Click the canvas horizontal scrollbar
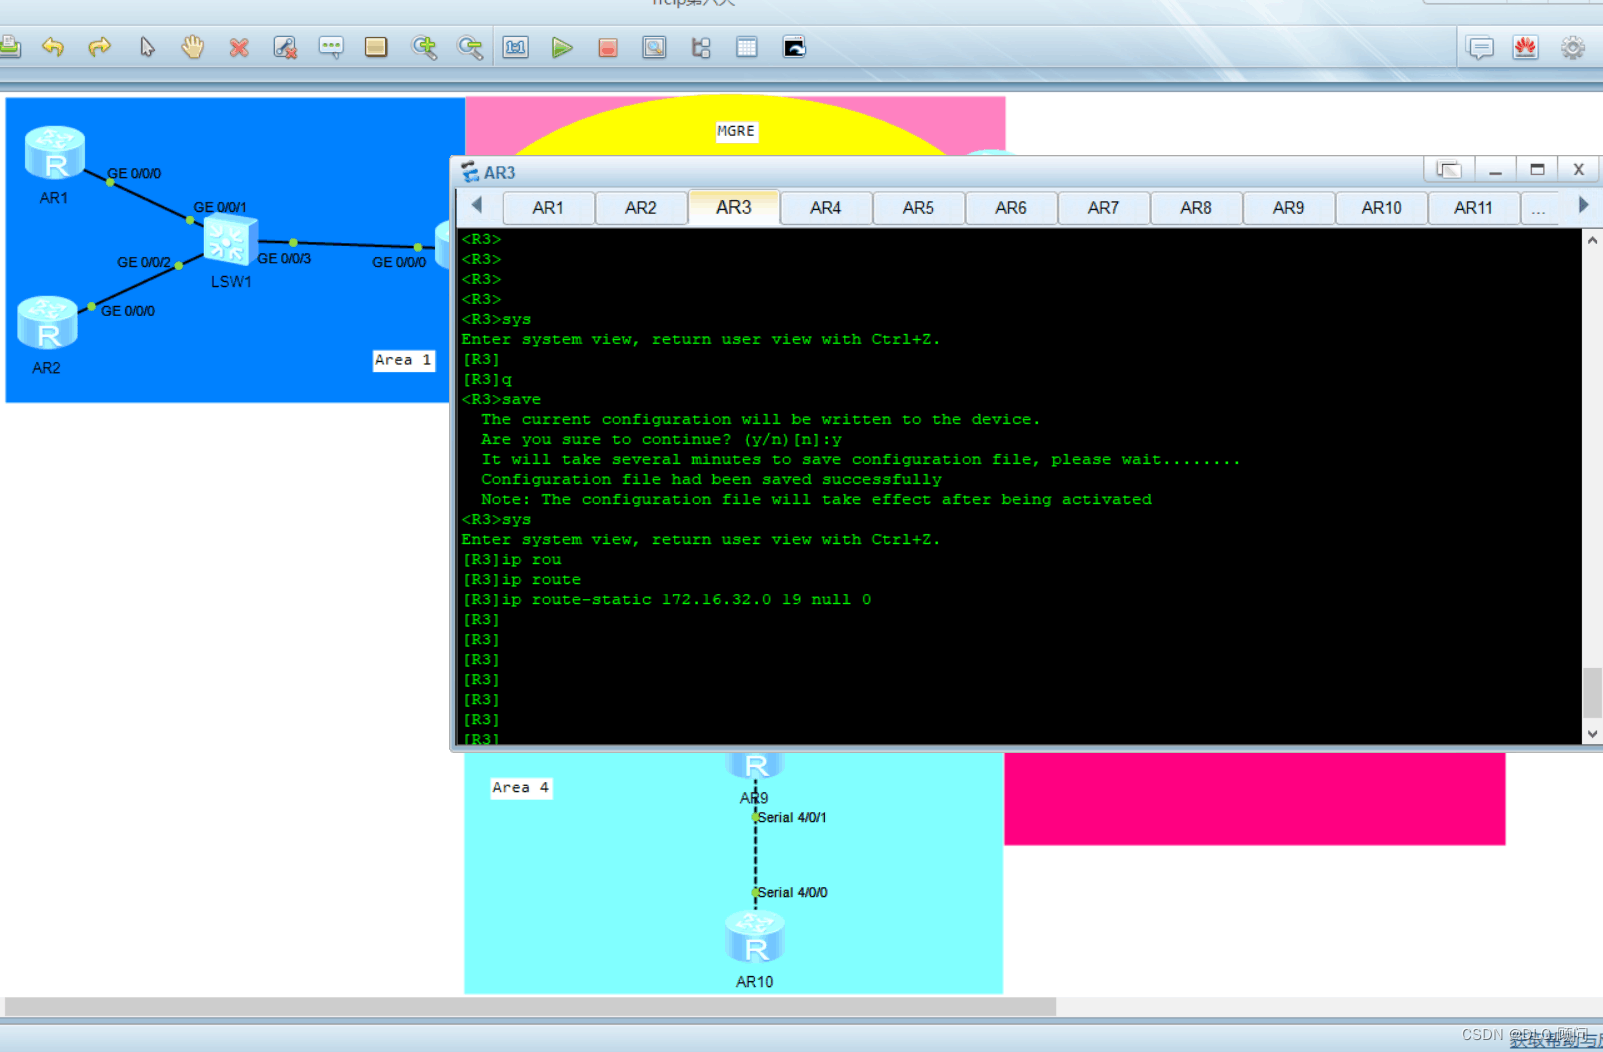Viewport: 1603px width, 1052px height. (530, 1006)
